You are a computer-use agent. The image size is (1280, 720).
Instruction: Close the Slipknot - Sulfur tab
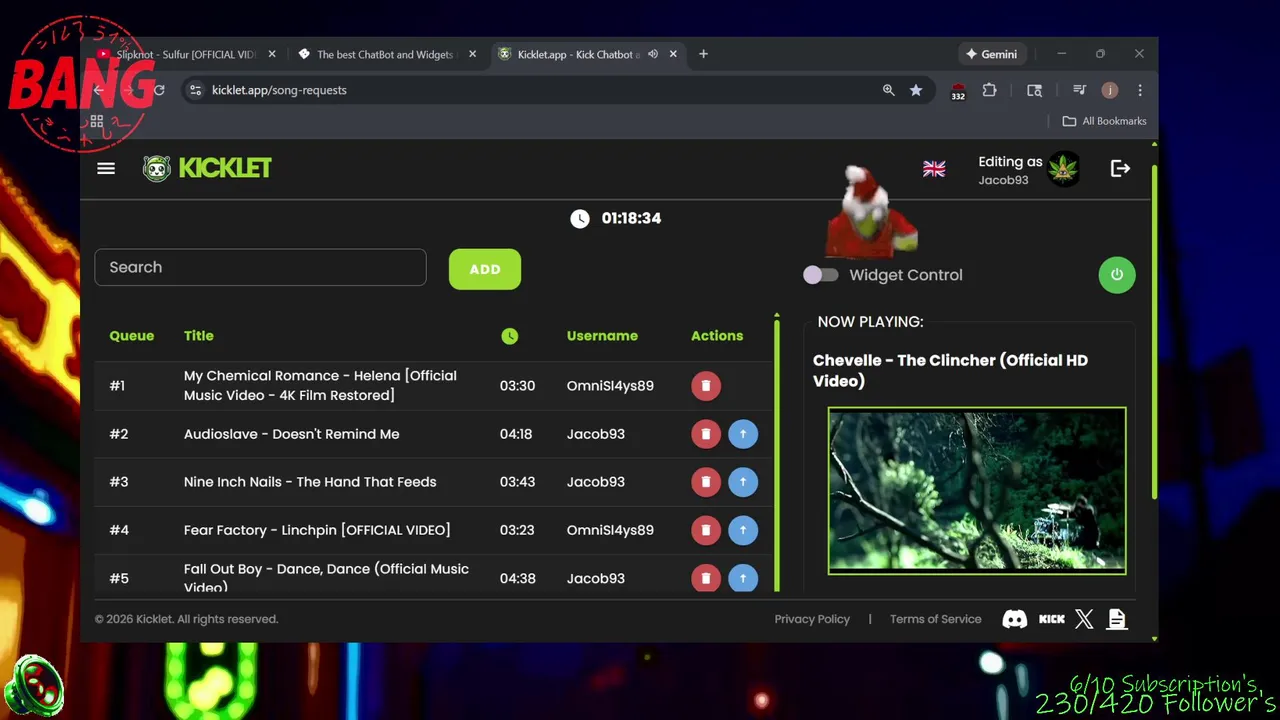[272, 54]
